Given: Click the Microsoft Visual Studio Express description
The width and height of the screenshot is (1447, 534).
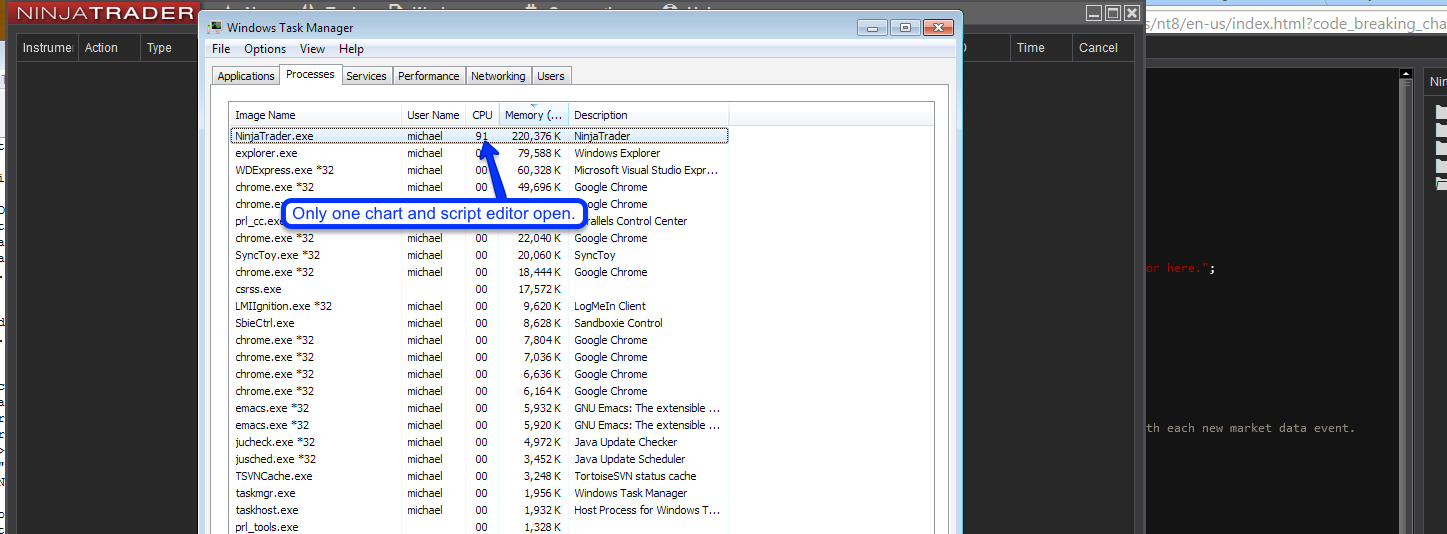Looking at the screenshot, I should [x=646, y=170].
